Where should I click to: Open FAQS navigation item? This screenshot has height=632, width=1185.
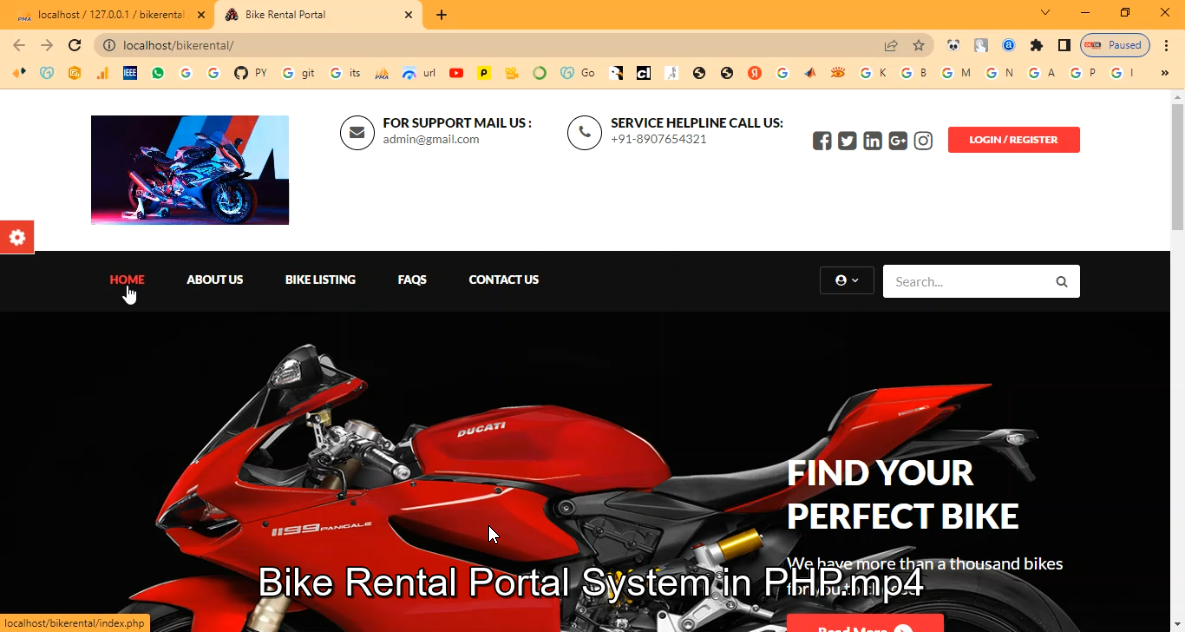[x=412, y=280]
